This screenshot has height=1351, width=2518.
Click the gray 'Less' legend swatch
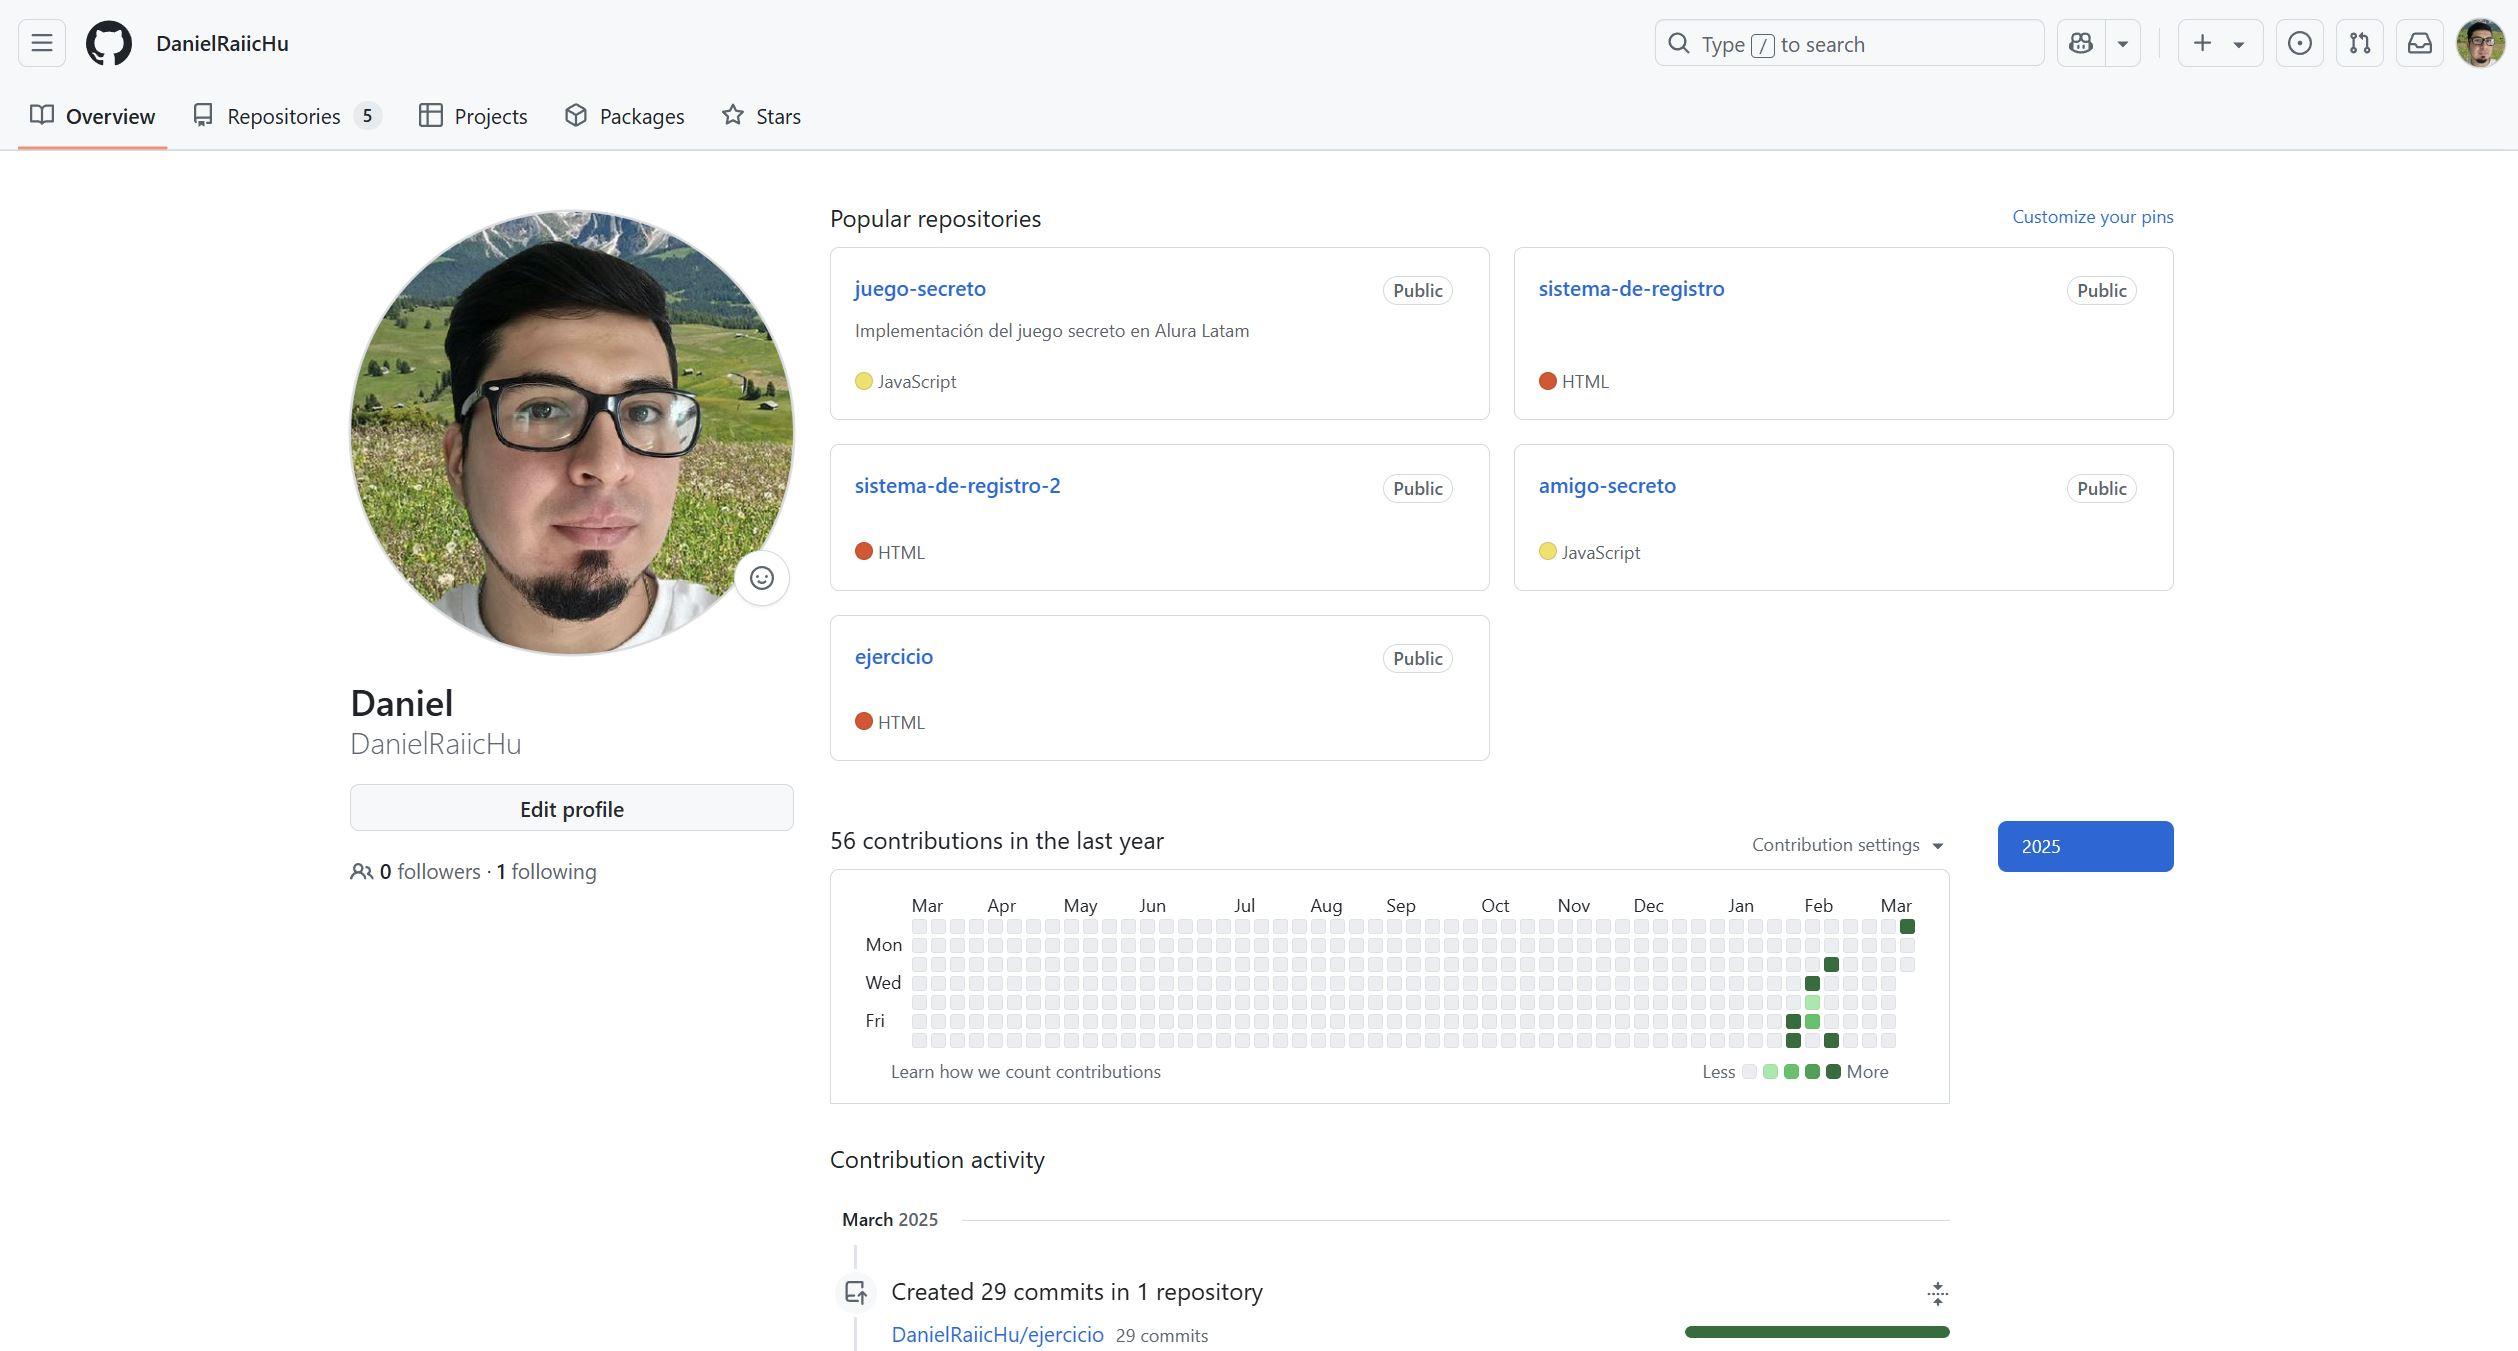1748,1071
